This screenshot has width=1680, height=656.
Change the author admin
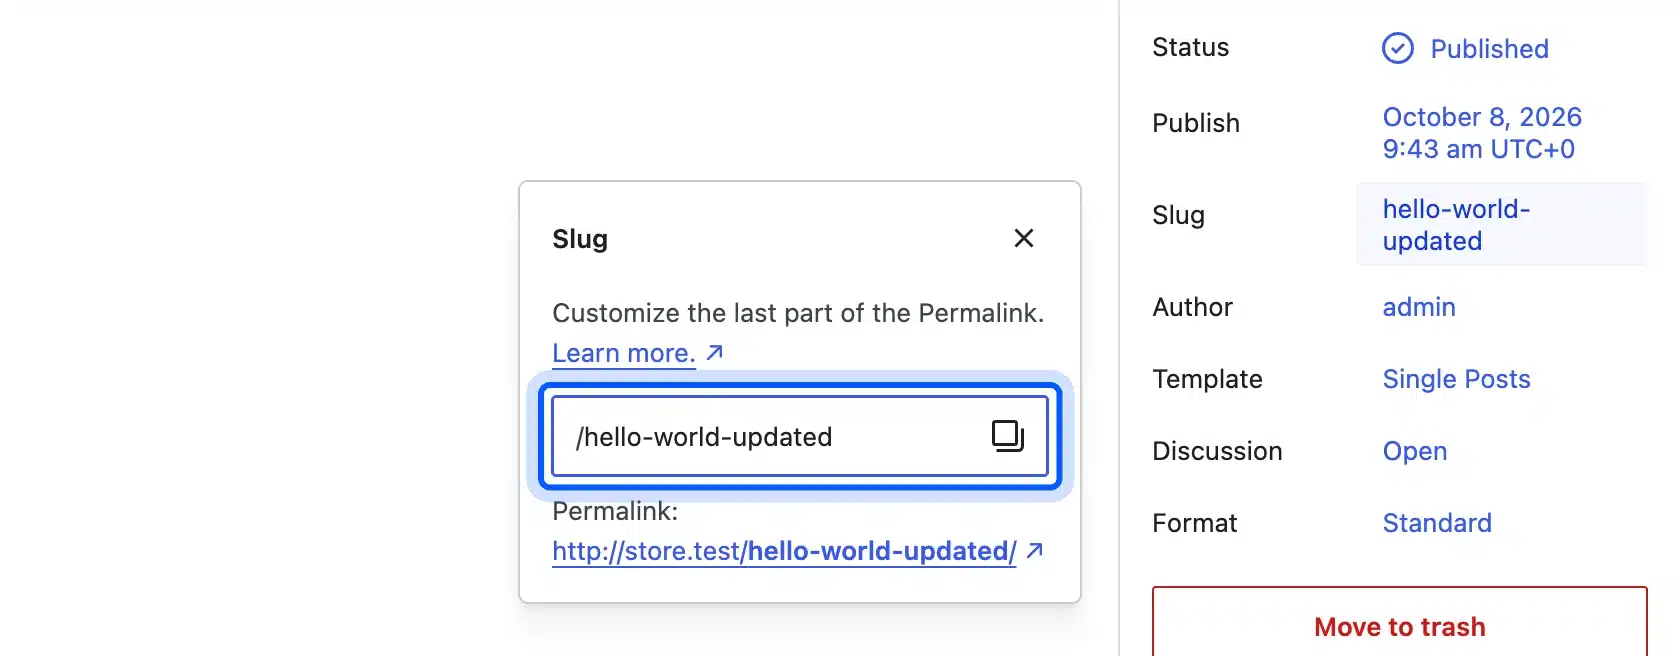point(1418,307)
